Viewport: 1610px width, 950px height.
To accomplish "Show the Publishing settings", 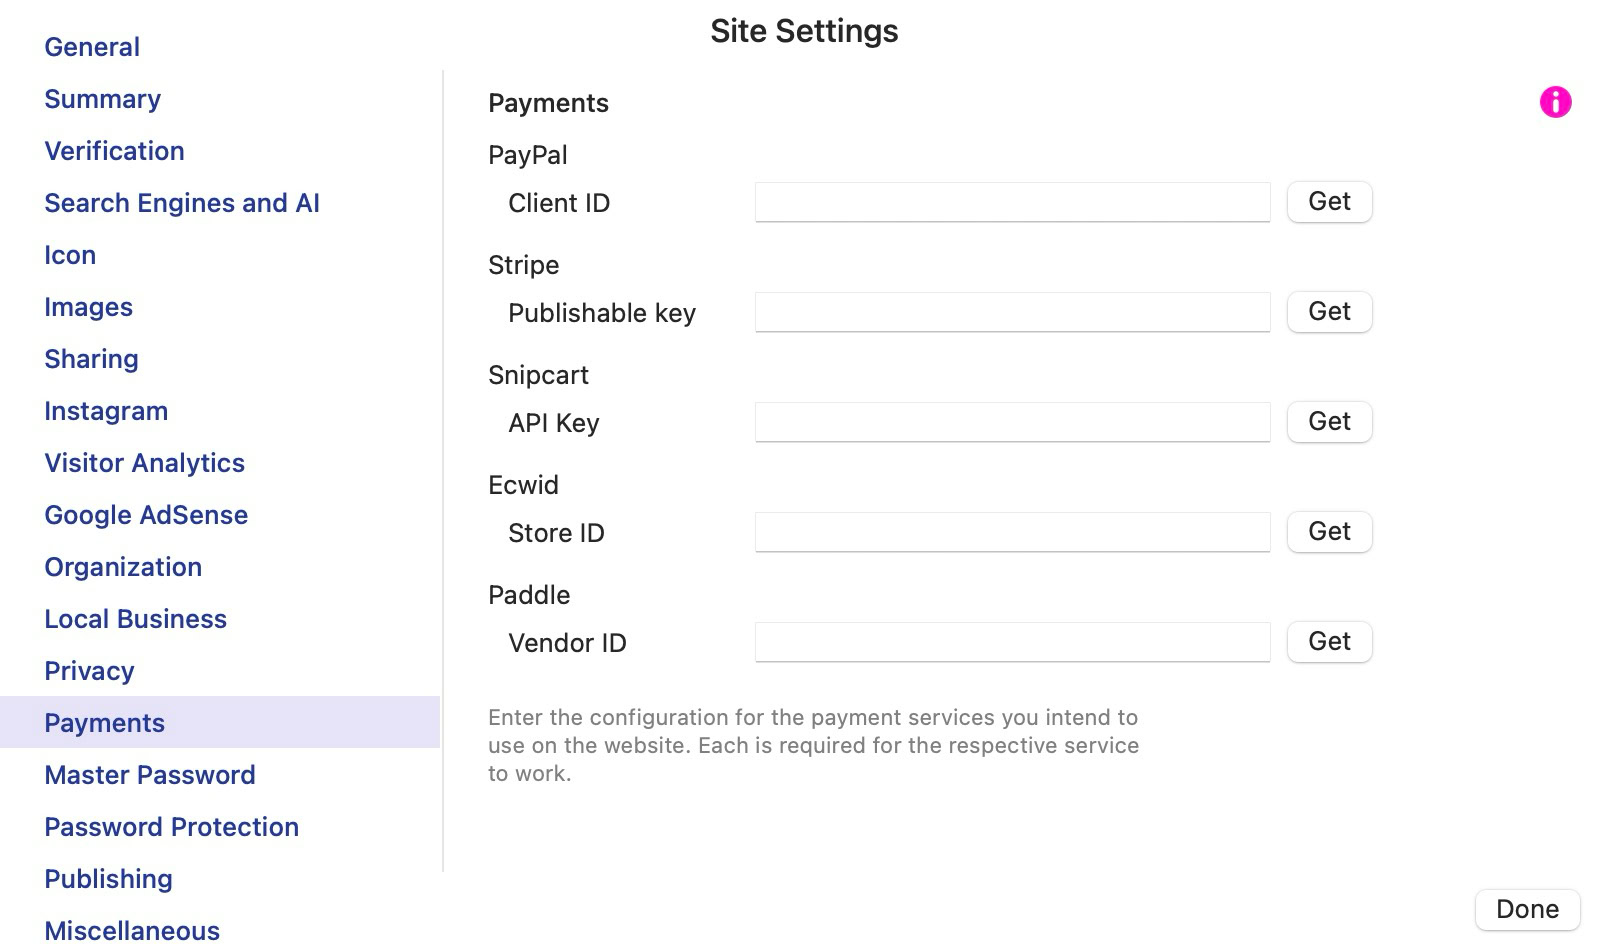I will pos(108,879).
